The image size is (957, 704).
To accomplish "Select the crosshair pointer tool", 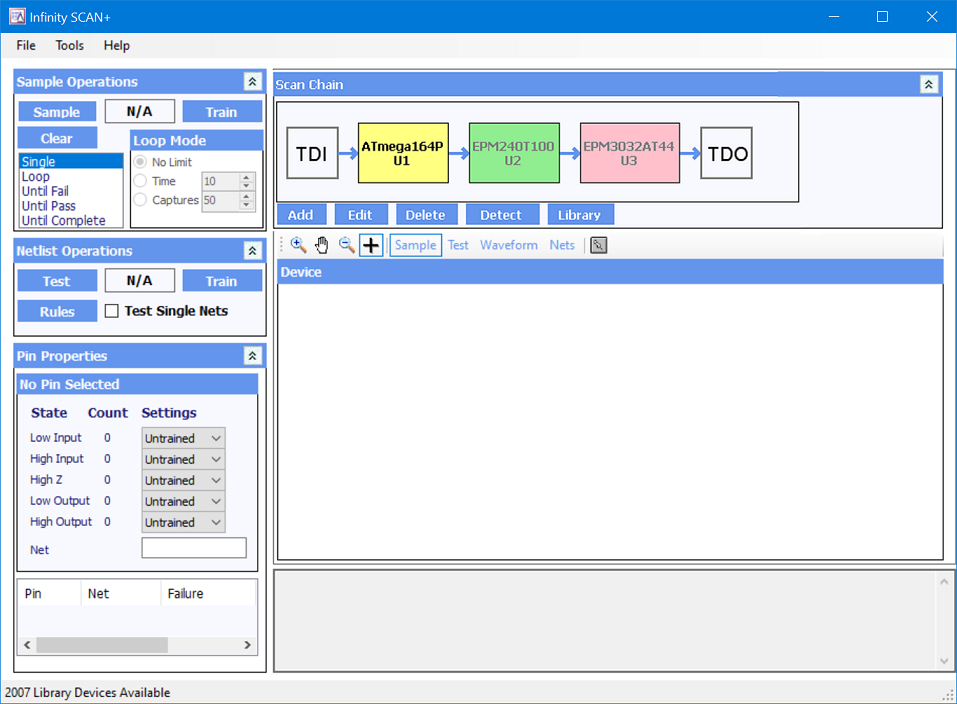I will click(371, 245).
